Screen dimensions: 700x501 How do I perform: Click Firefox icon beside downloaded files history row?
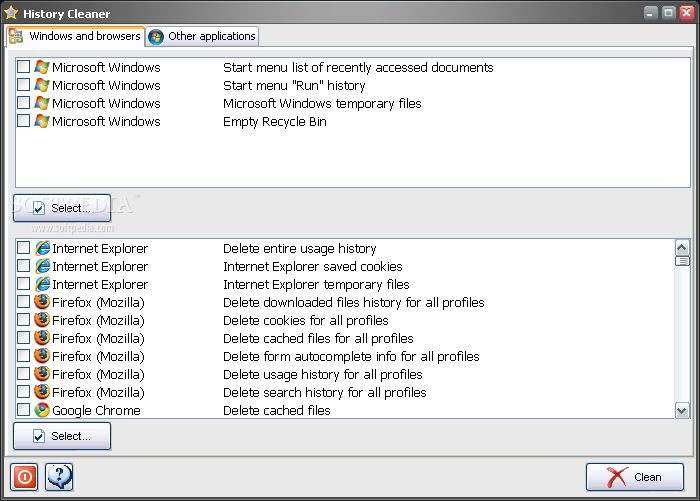[42, 302]
